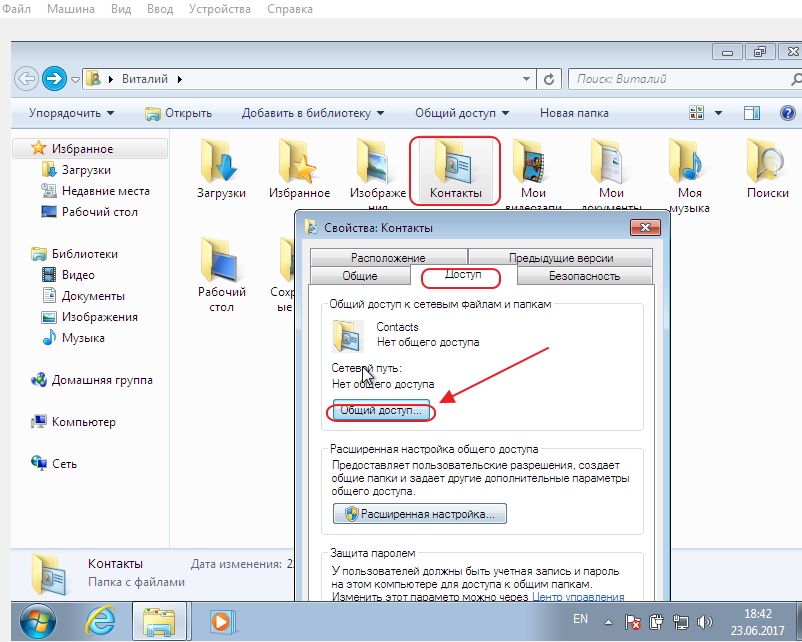This screenshot has width=802, height=642.
Task: Show hidden tray icons arrow
Action: (608, 622)
